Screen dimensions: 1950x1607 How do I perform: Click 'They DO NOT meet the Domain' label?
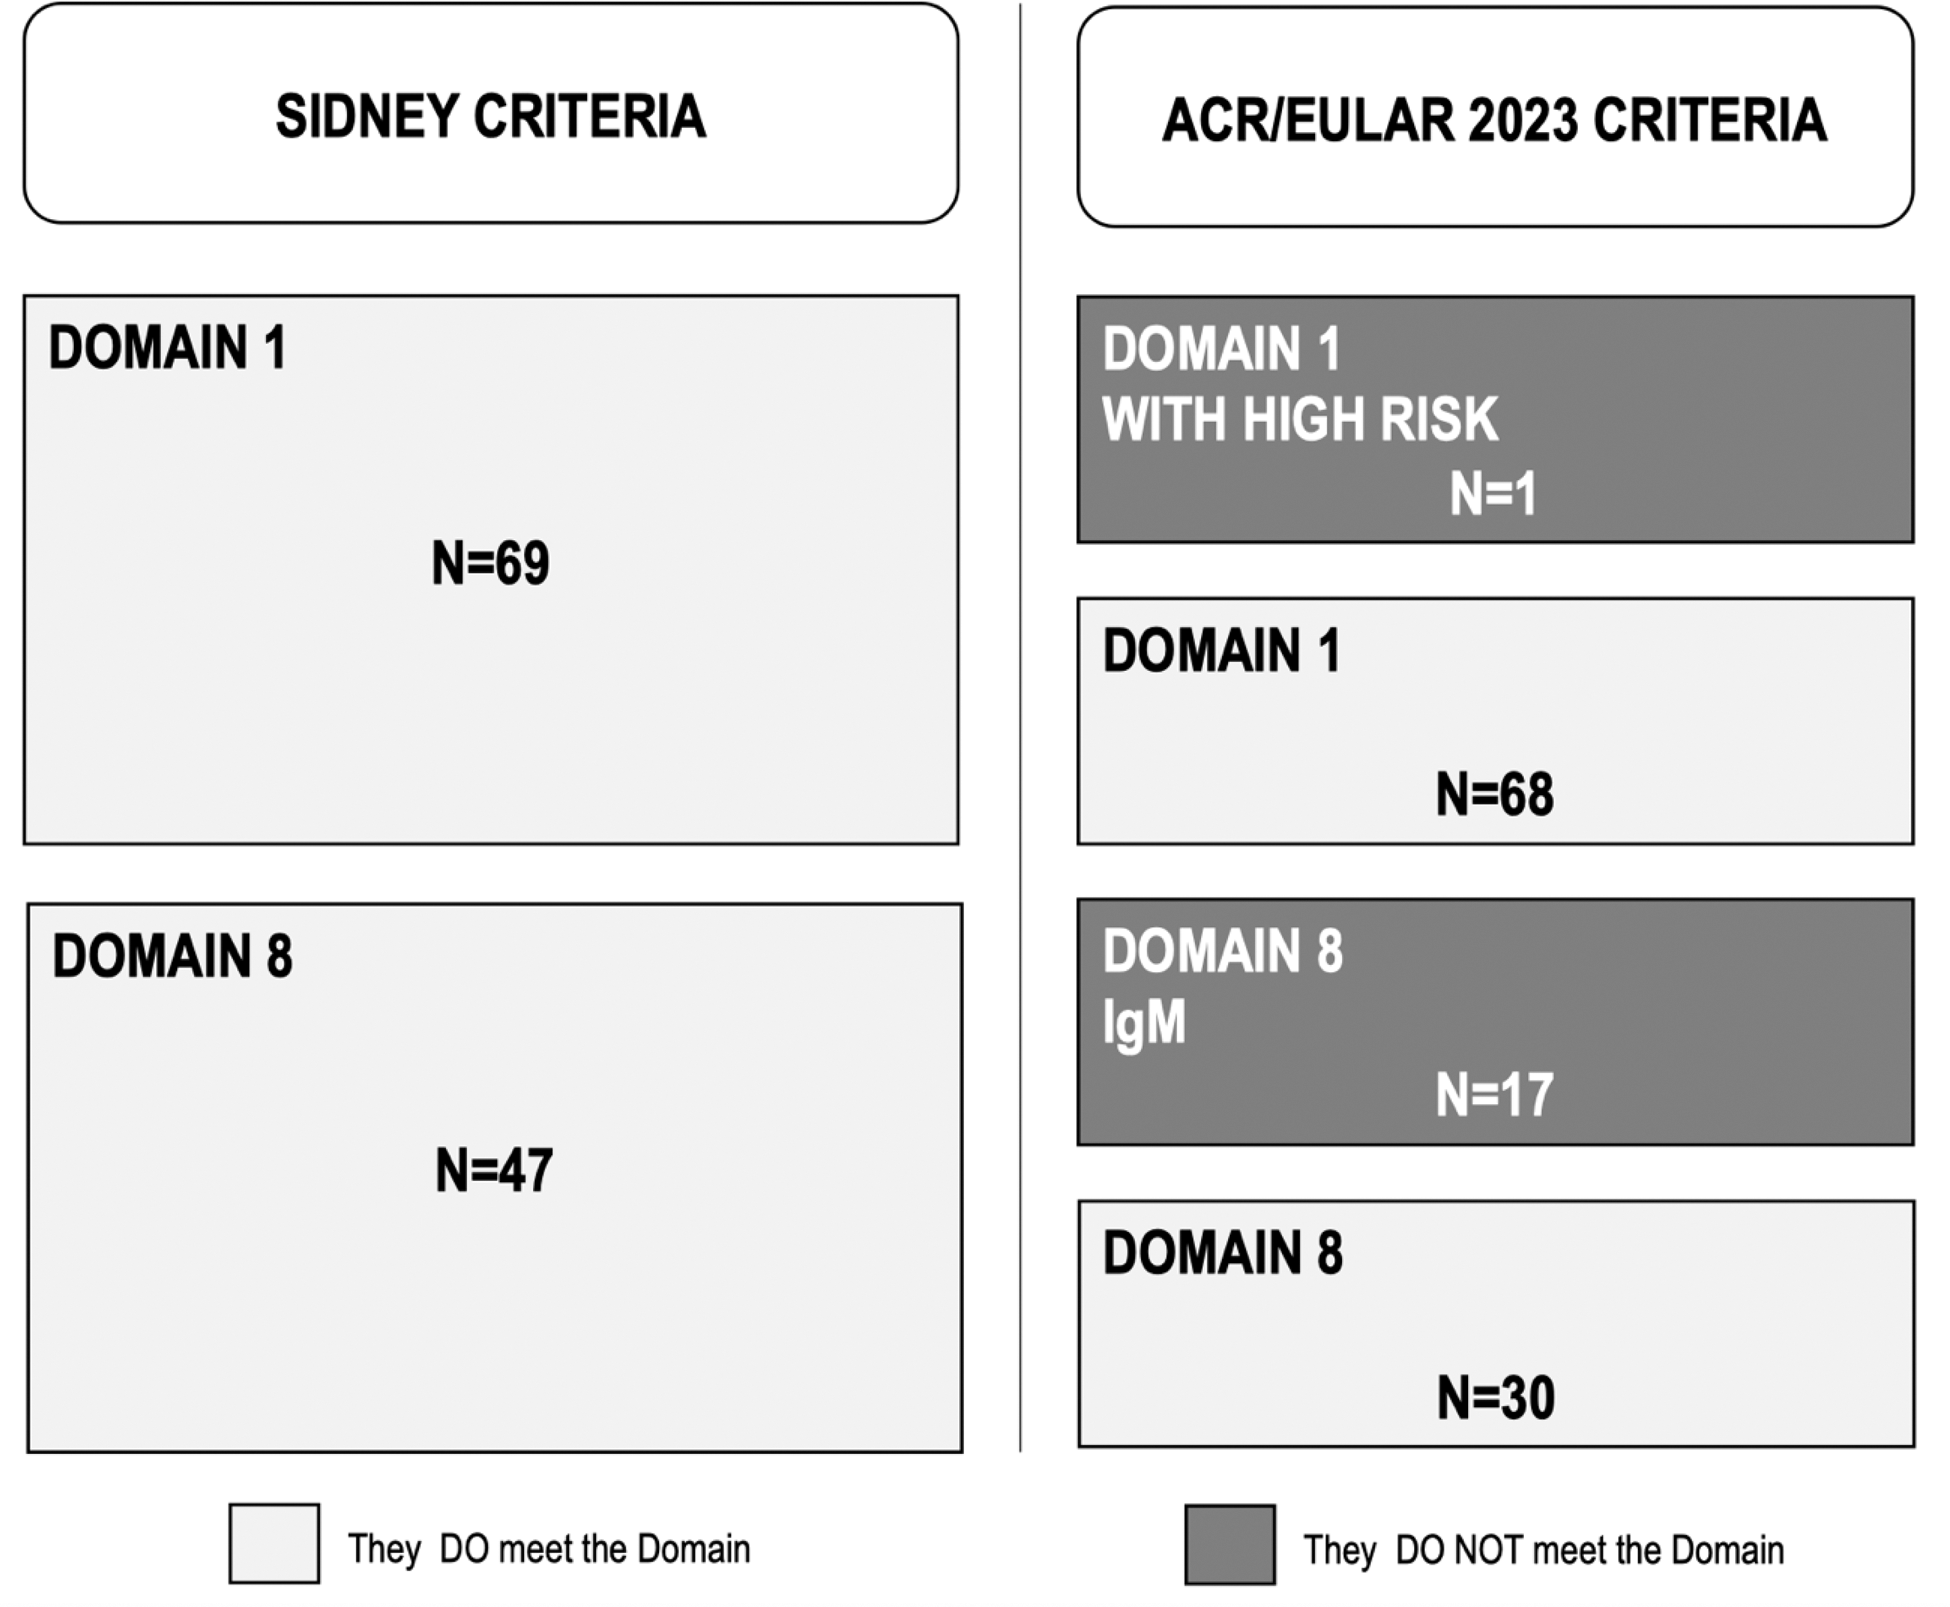click(1543, 1550)
